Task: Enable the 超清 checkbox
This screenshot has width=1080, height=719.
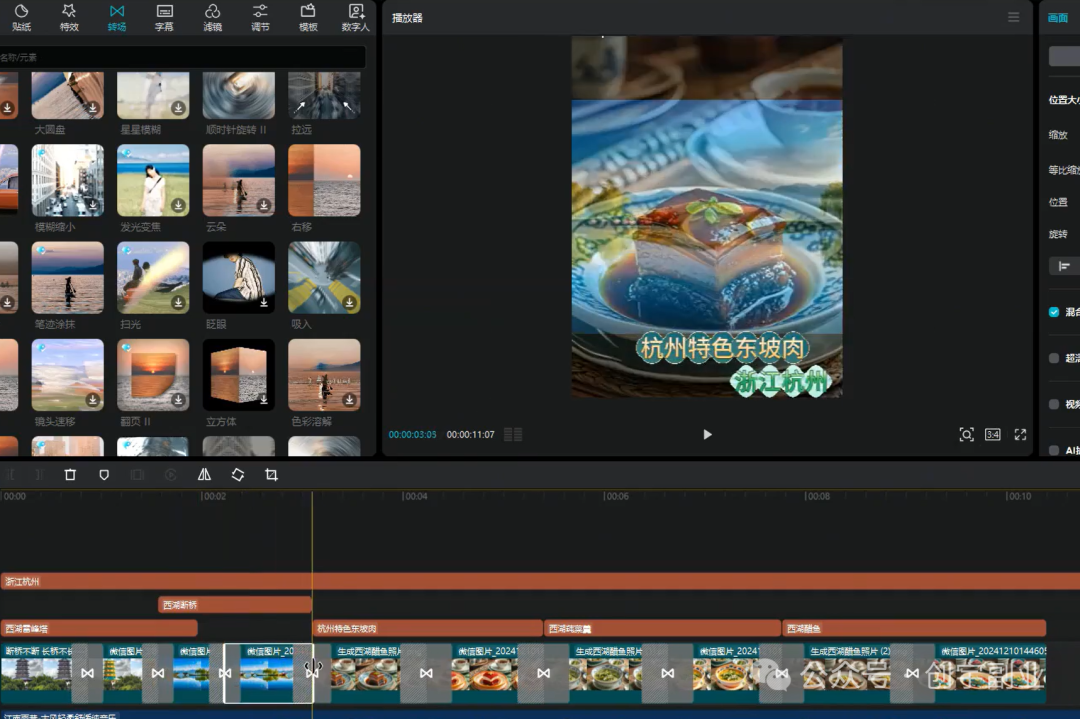Action: [1054, 358]
